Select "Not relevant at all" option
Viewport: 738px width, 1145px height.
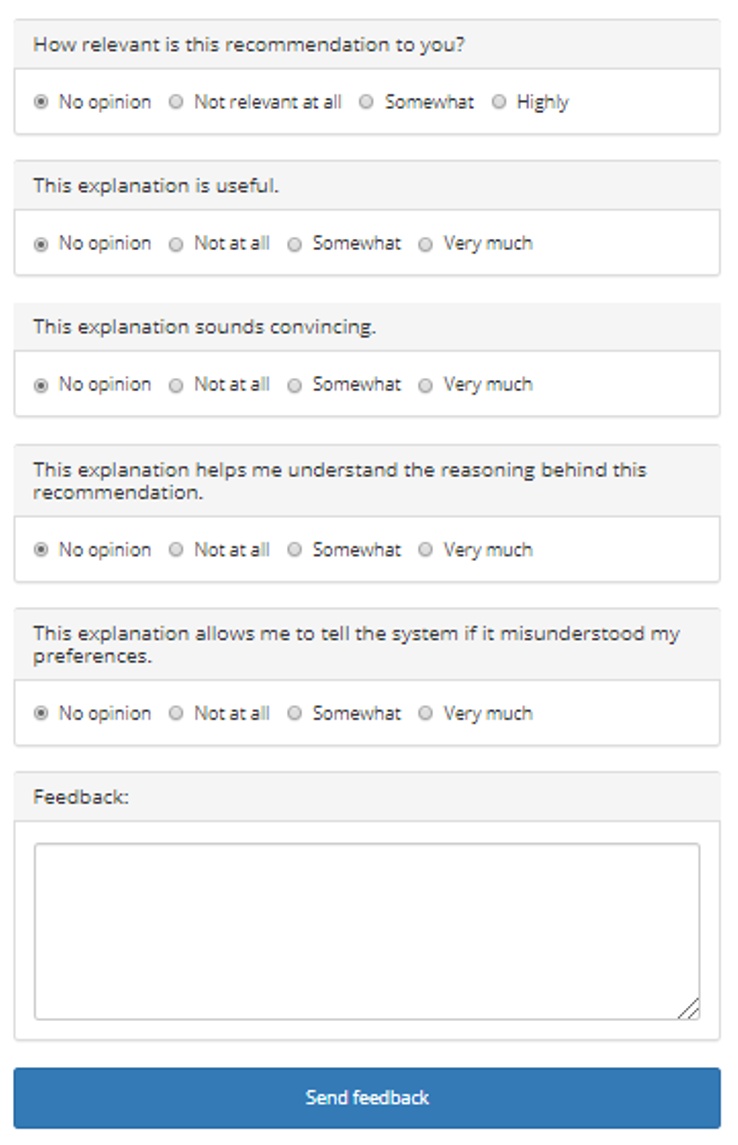pos(178,101)
